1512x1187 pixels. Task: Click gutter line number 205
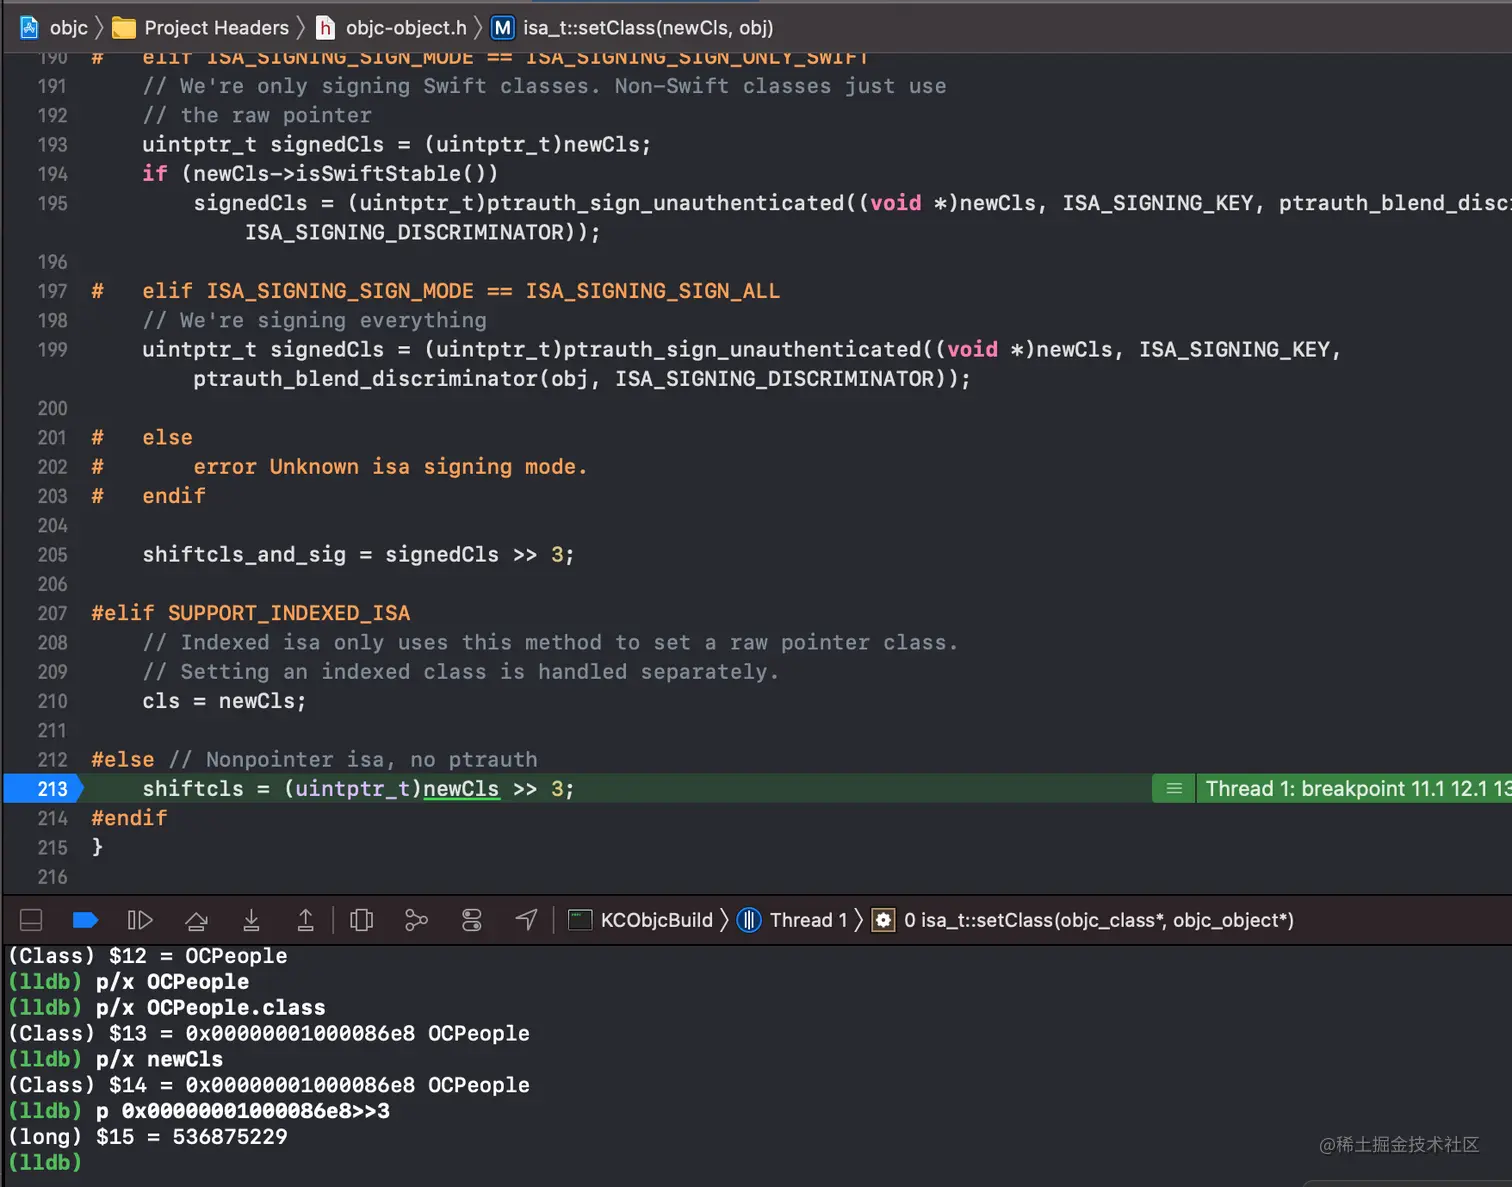click(53, 555)
